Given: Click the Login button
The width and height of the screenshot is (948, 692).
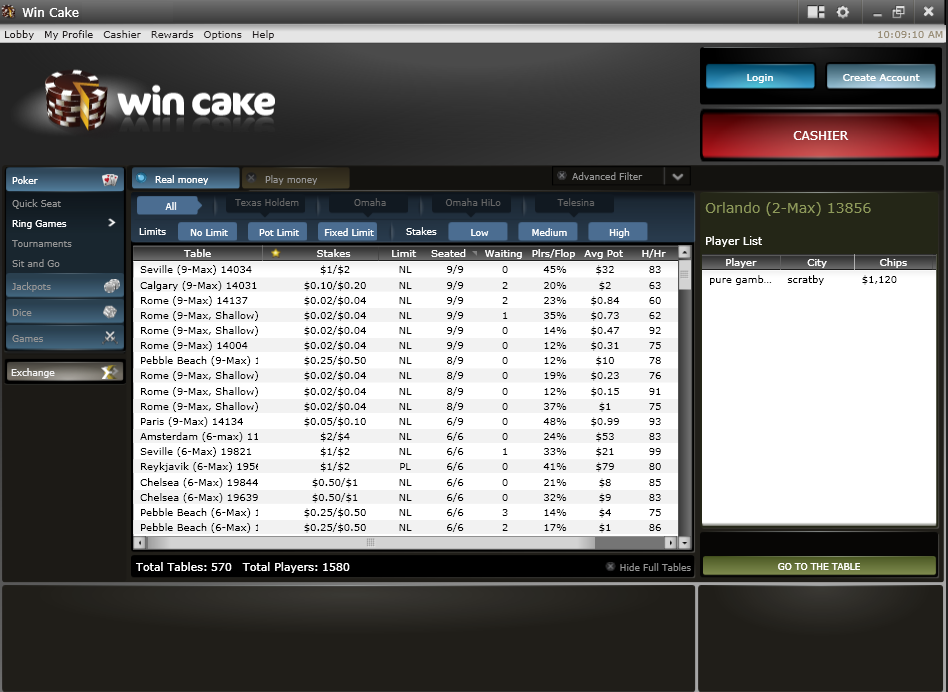Looking at the screenshot, I should (x=760, y=77).
